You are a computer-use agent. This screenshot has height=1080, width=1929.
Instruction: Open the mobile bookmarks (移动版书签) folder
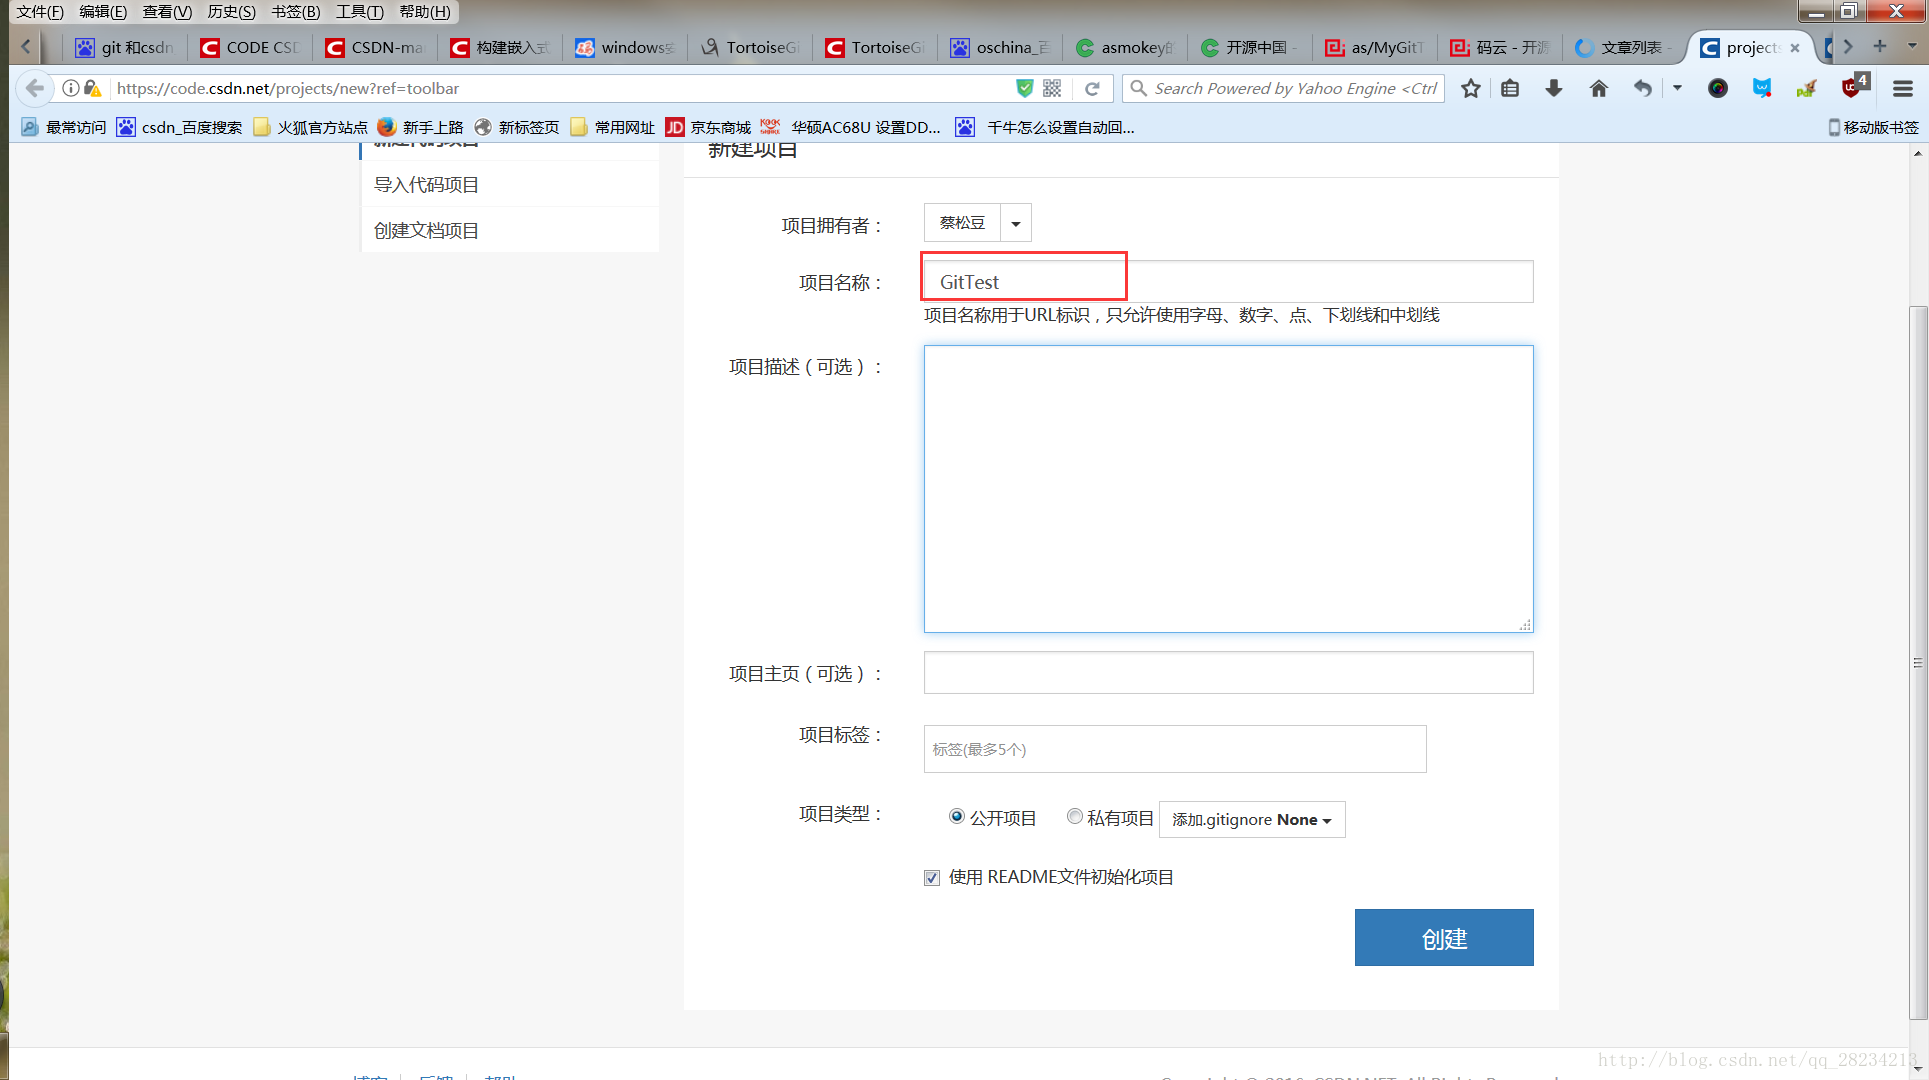click(1873, 127)
